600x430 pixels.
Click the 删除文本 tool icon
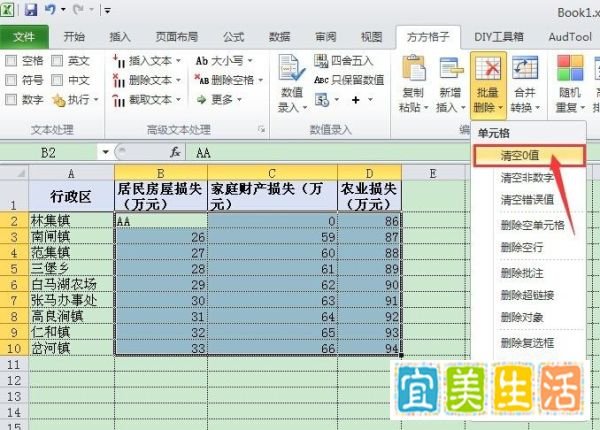[119, 80]
